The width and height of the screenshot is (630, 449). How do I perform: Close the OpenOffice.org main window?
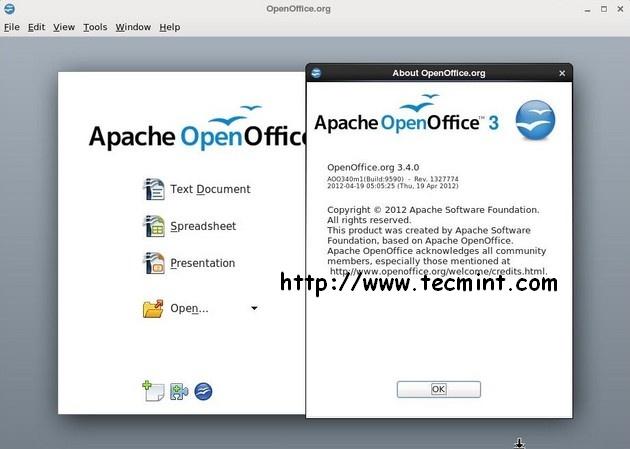tap(620, 9)
